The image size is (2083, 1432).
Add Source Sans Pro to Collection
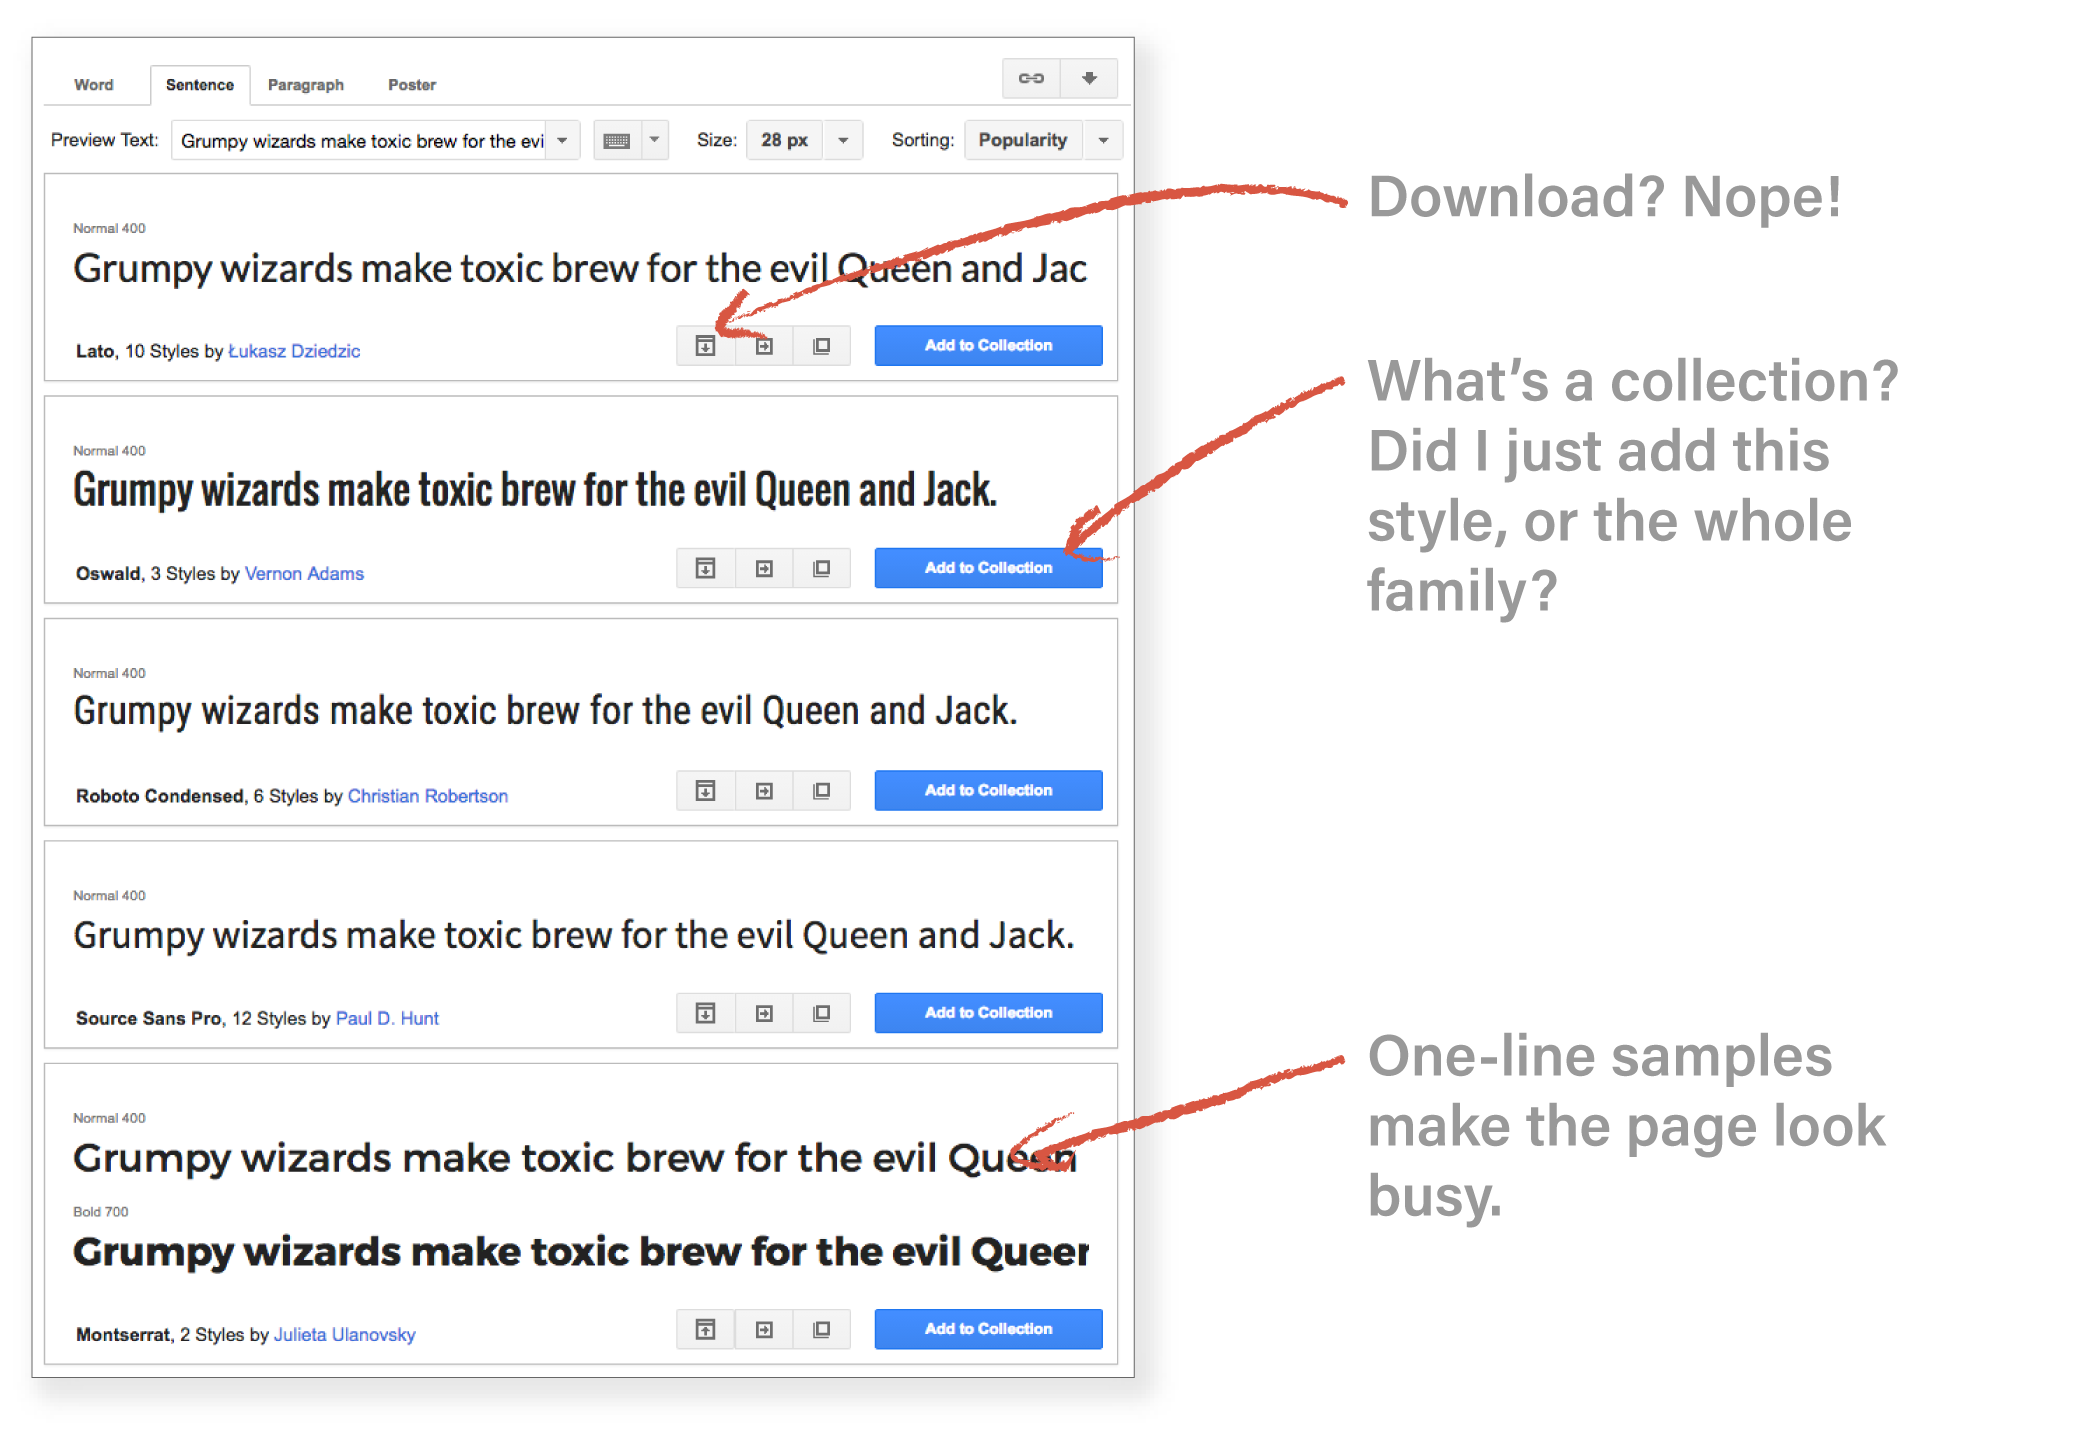click(x=988, y=1013)
